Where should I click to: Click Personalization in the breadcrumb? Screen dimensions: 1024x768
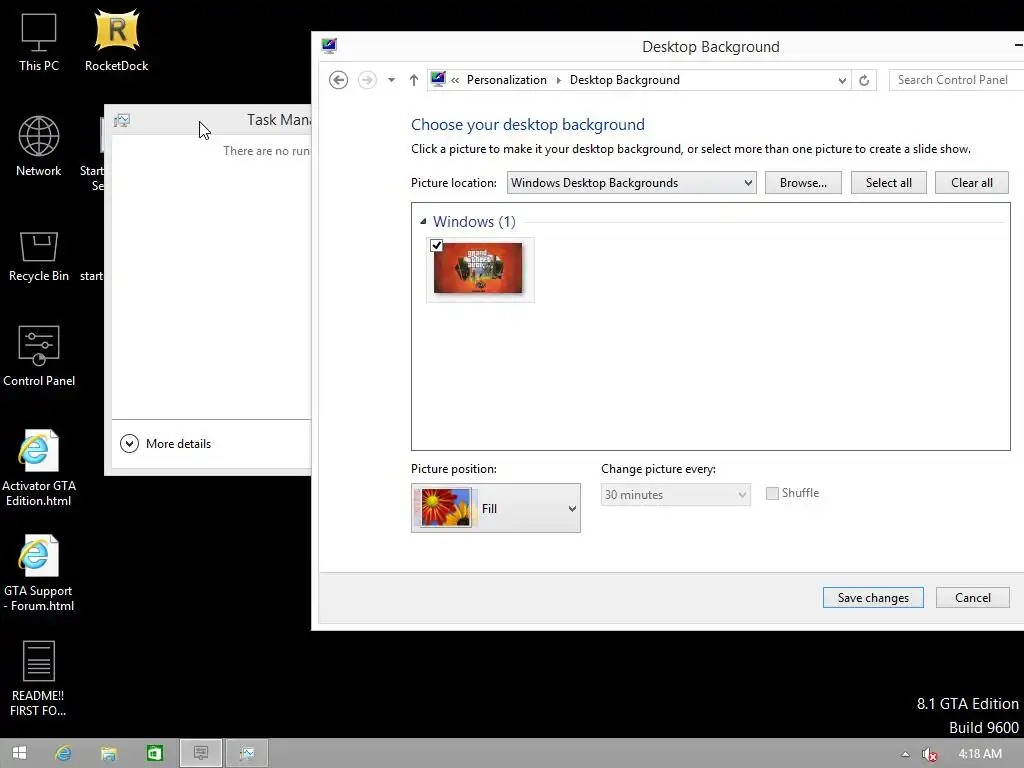pyautogui.click(x=506, y=80)
